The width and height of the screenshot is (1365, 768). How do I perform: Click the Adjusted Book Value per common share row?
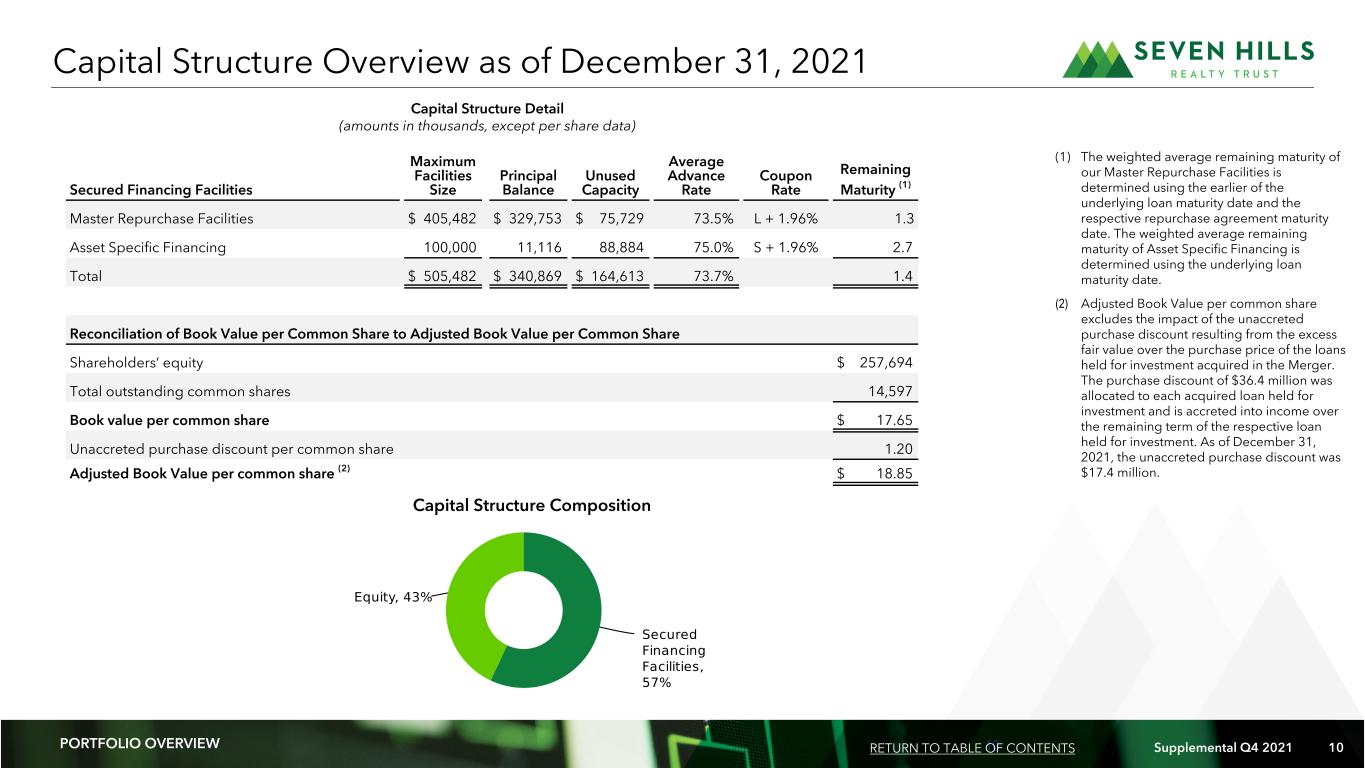click(491, 473)
